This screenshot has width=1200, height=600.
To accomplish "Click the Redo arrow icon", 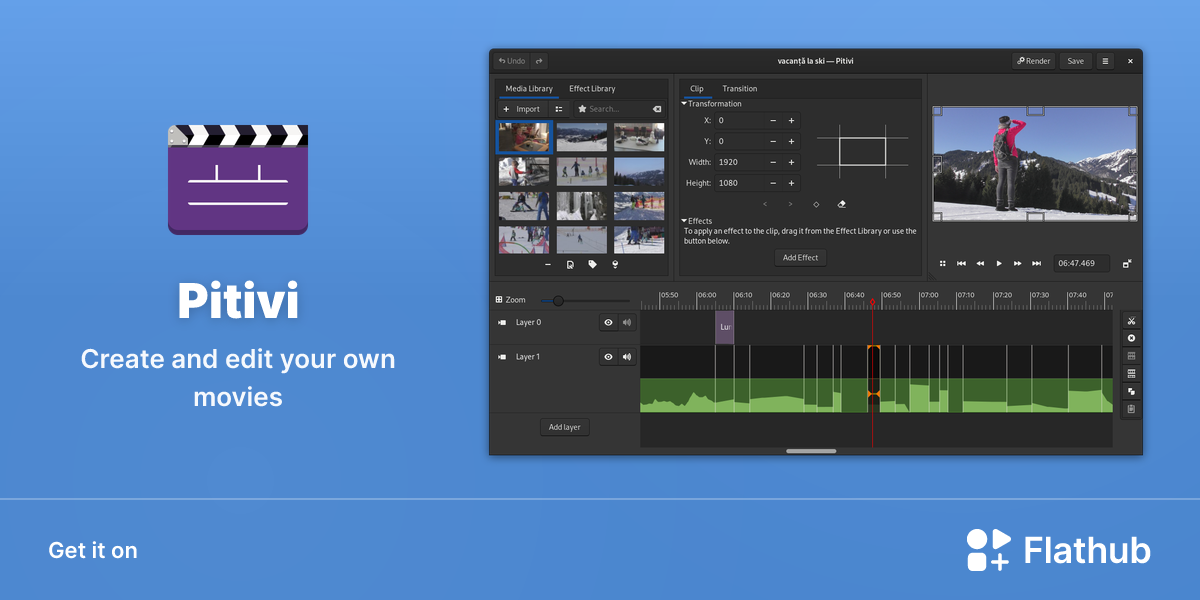I will (x=540, y=61).
